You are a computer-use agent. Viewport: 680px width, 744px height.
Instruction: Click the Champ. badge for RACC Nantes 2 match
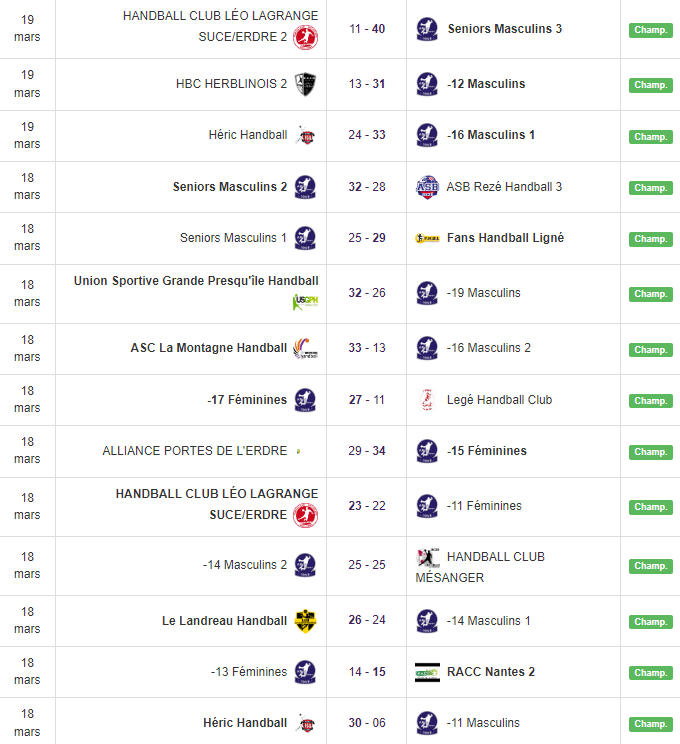tap(650, 673)
